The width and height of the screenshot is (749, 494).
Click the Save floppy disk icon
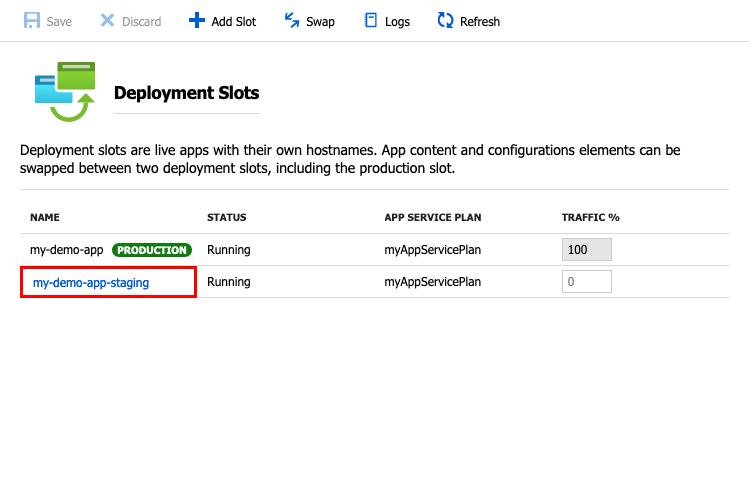(31, 20)
